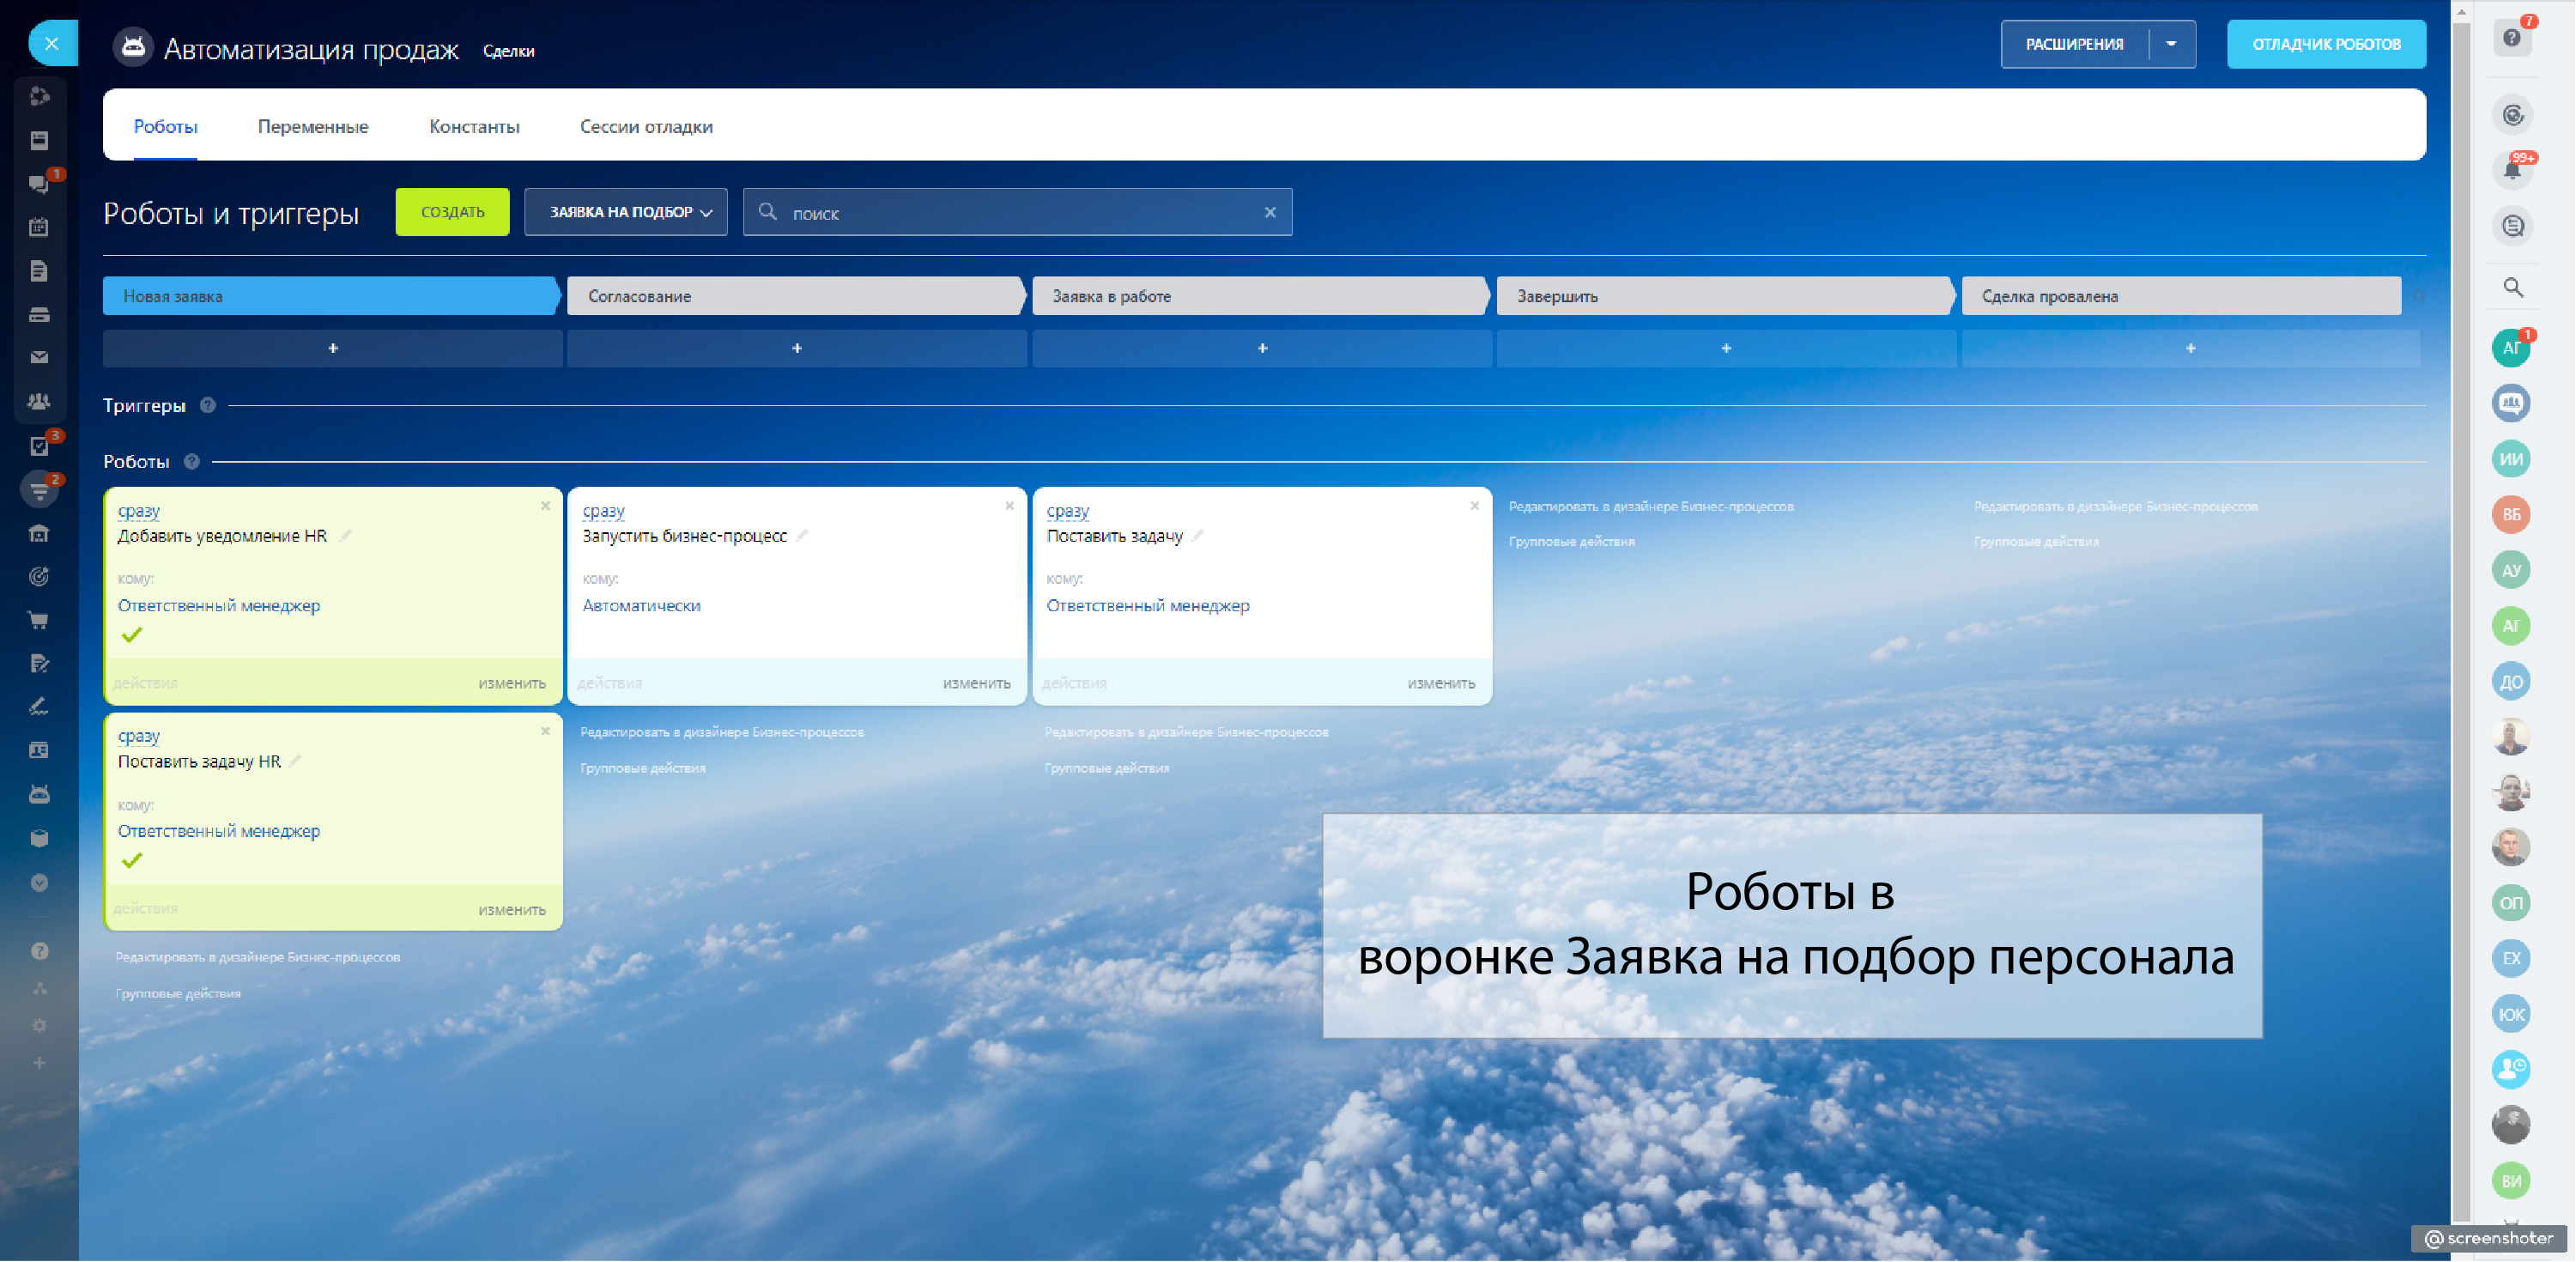Screen dimensions: 2576x1262
Task: Click the help icon next to Роботы heading
Action: 192,461
